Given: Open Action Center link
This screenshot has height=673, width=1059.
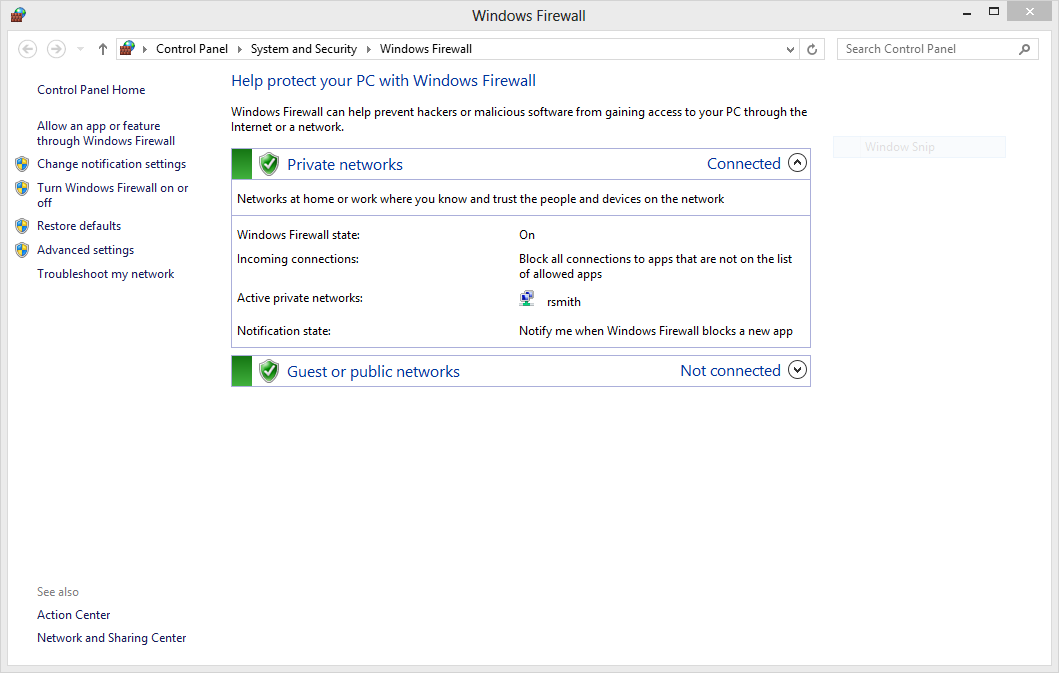Looking at the screenshot, I should (x=74, y=615).
